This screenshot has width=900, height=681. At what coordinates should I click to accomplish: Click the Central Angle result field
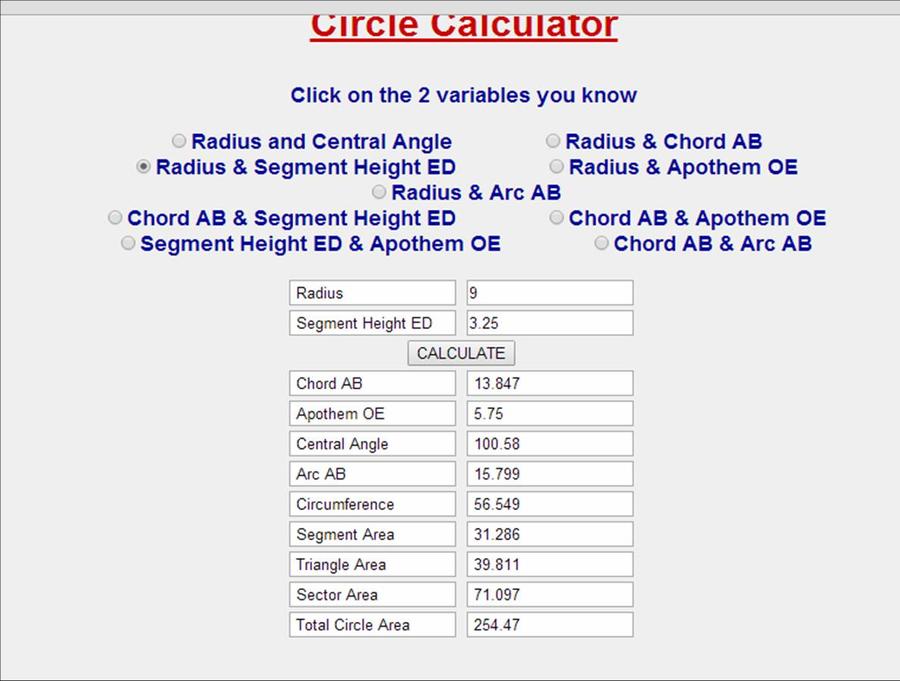[549, 444]
